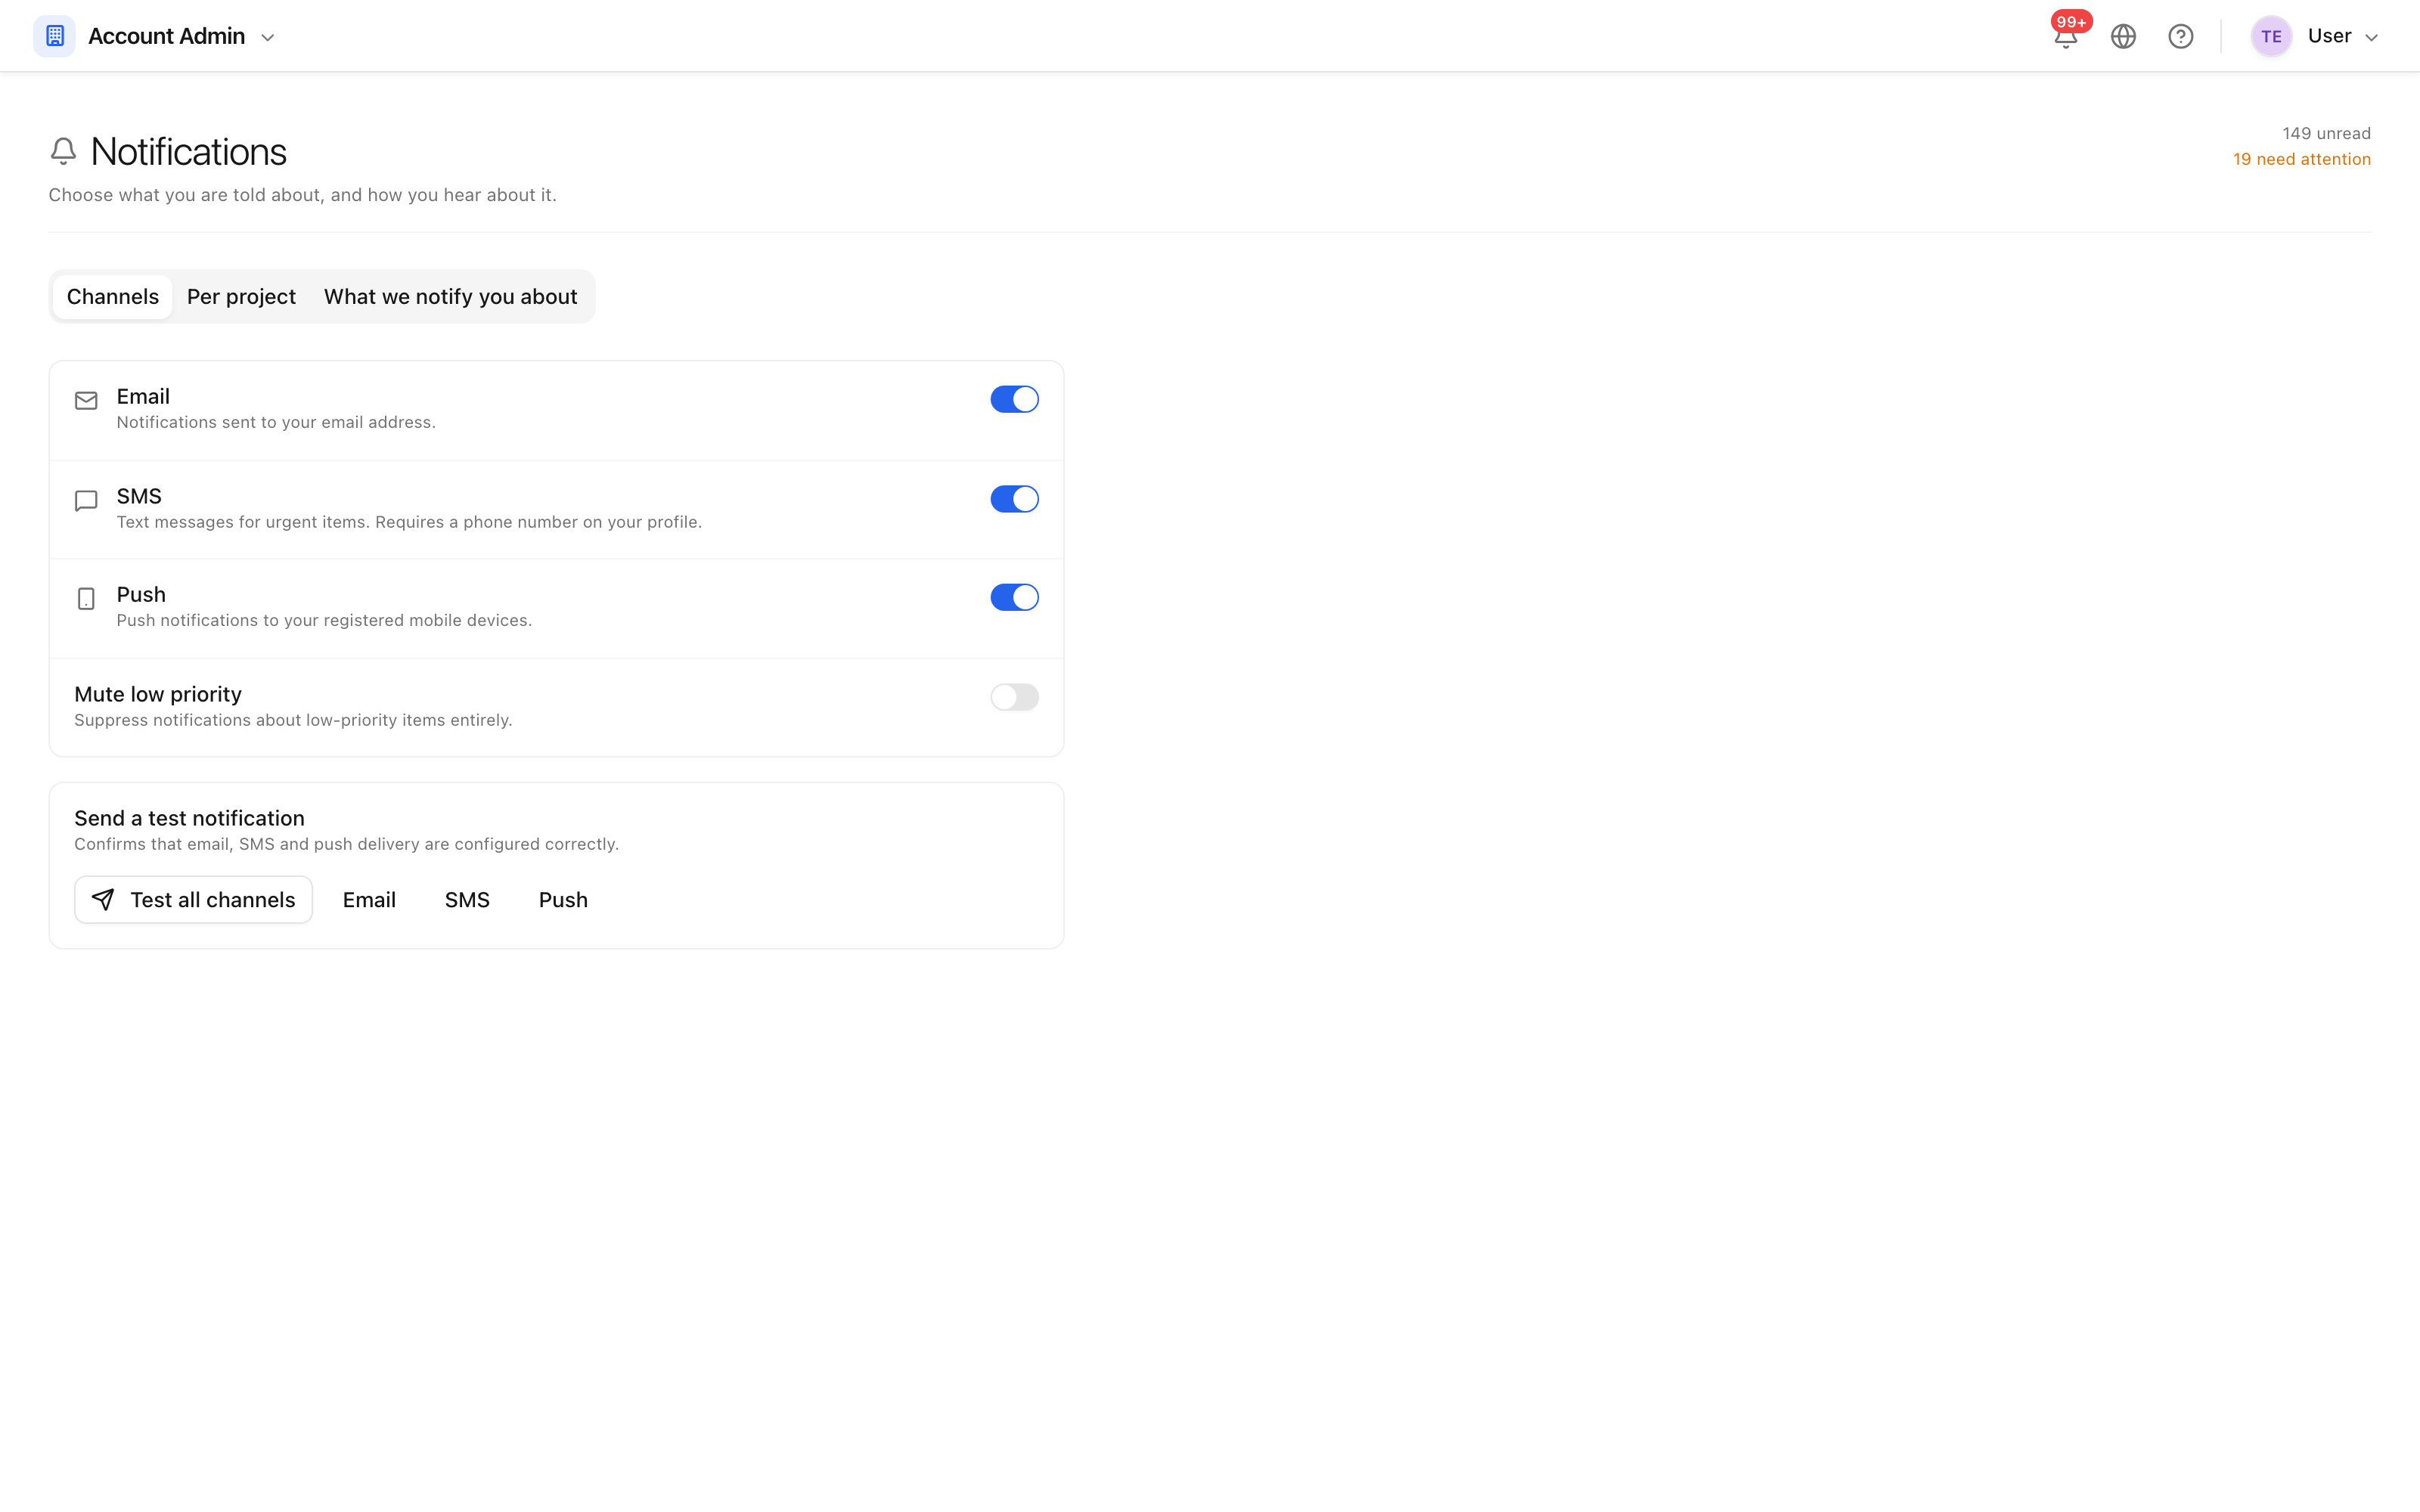Click the User name label

(x=2329, y=36)
